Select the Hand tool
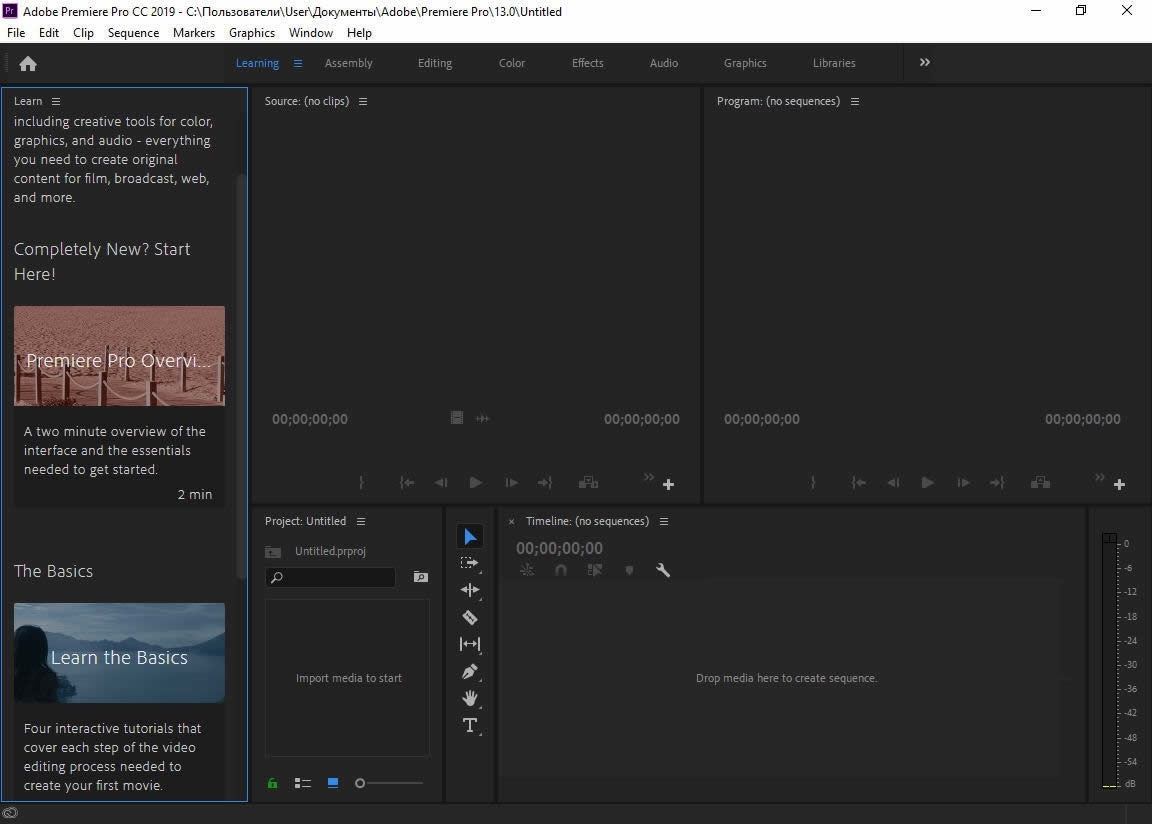The width and height of the screenshot is (1152, 824). coord(469,698)
